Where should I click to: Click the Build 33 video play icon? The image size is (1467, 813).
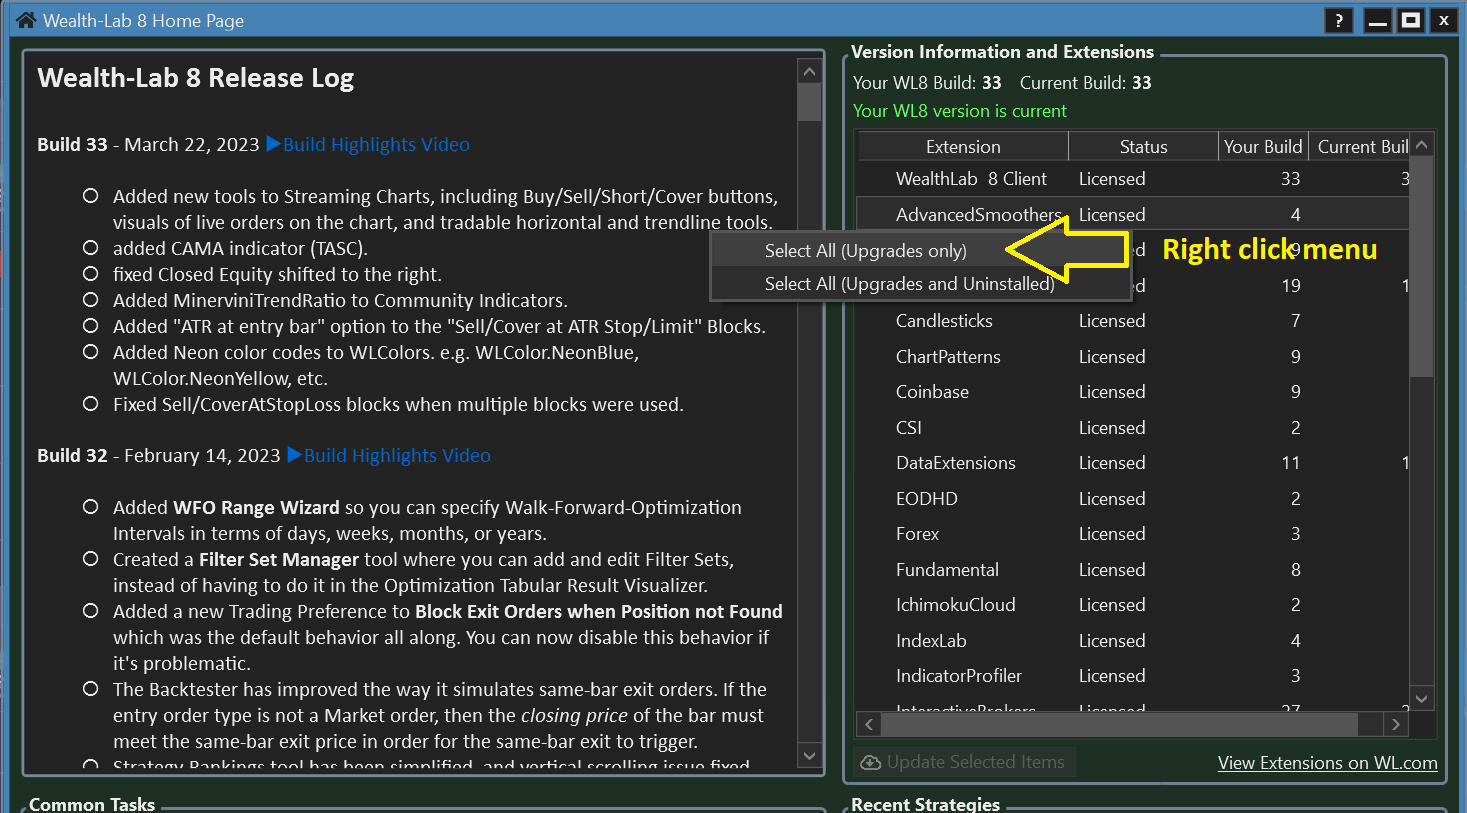click(273, 144)
